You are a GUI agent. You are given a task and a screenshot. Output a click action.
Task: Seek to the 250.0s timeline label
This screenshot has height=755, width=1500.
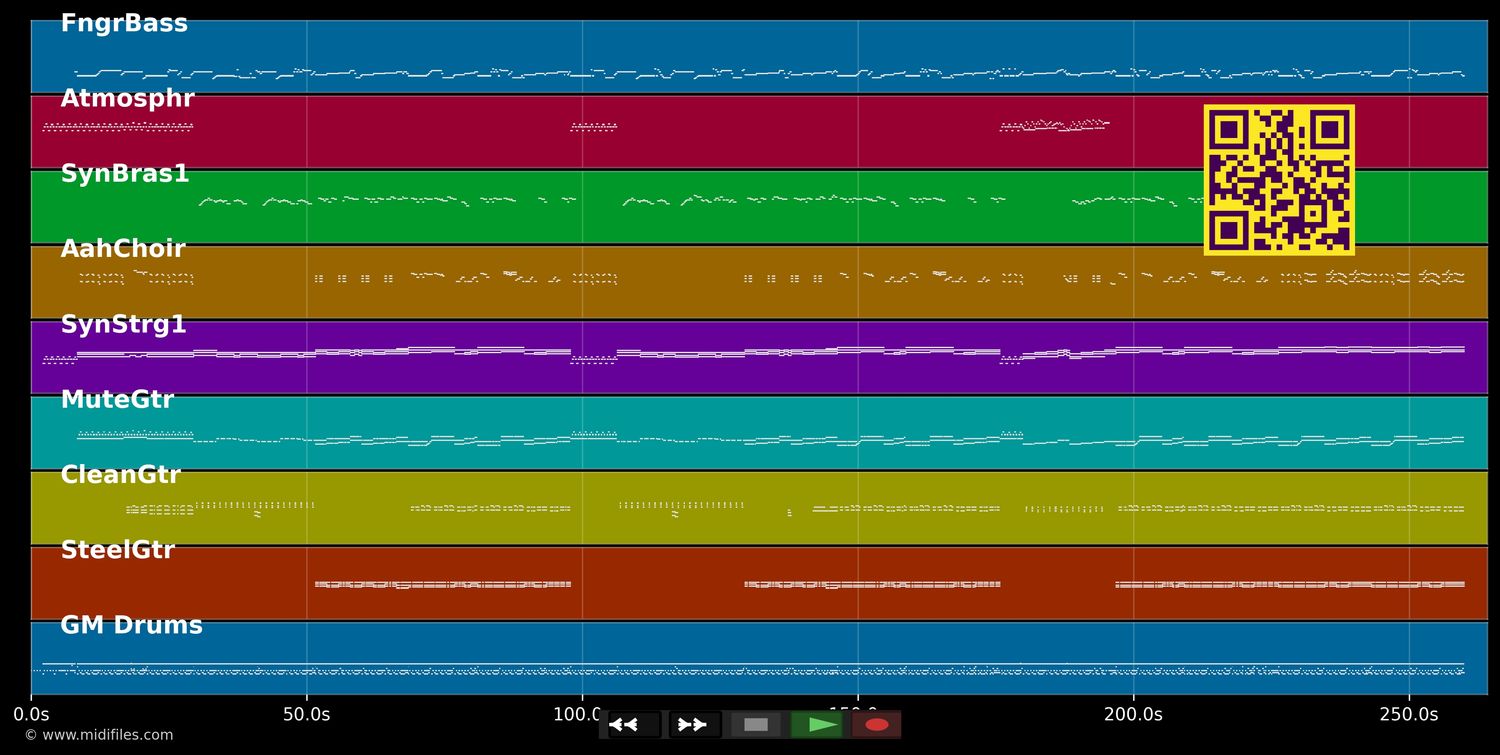[1409, 714]
